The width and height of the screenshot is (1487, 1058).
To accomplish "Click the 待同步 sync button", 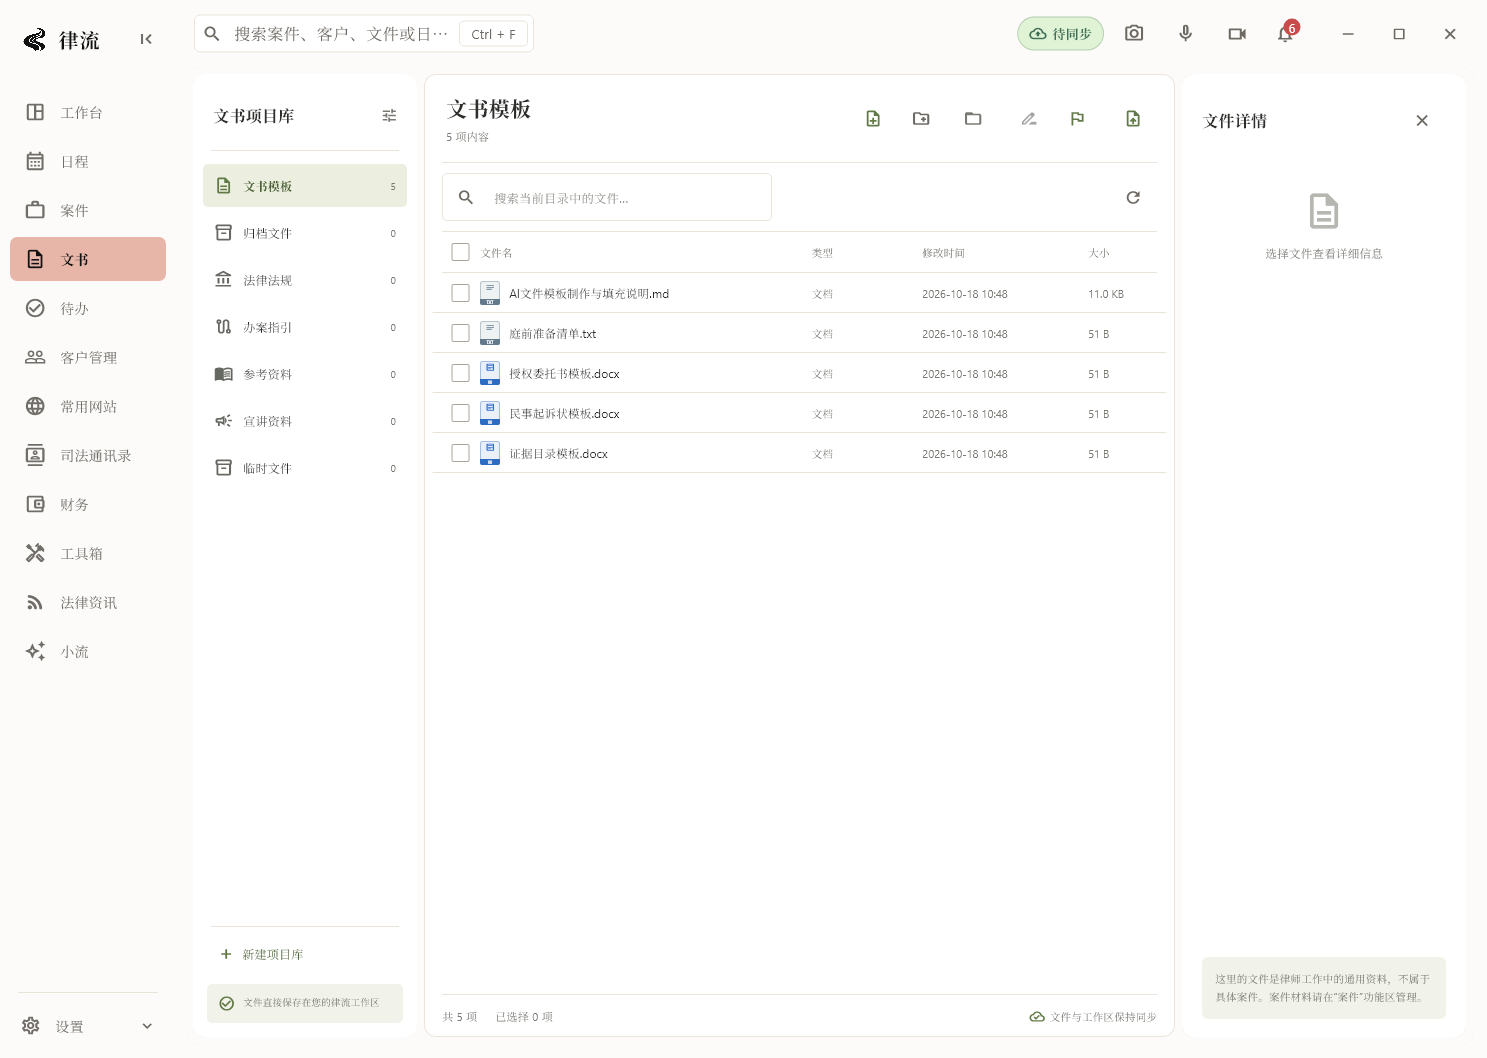I will click(x=1061, y=33).
